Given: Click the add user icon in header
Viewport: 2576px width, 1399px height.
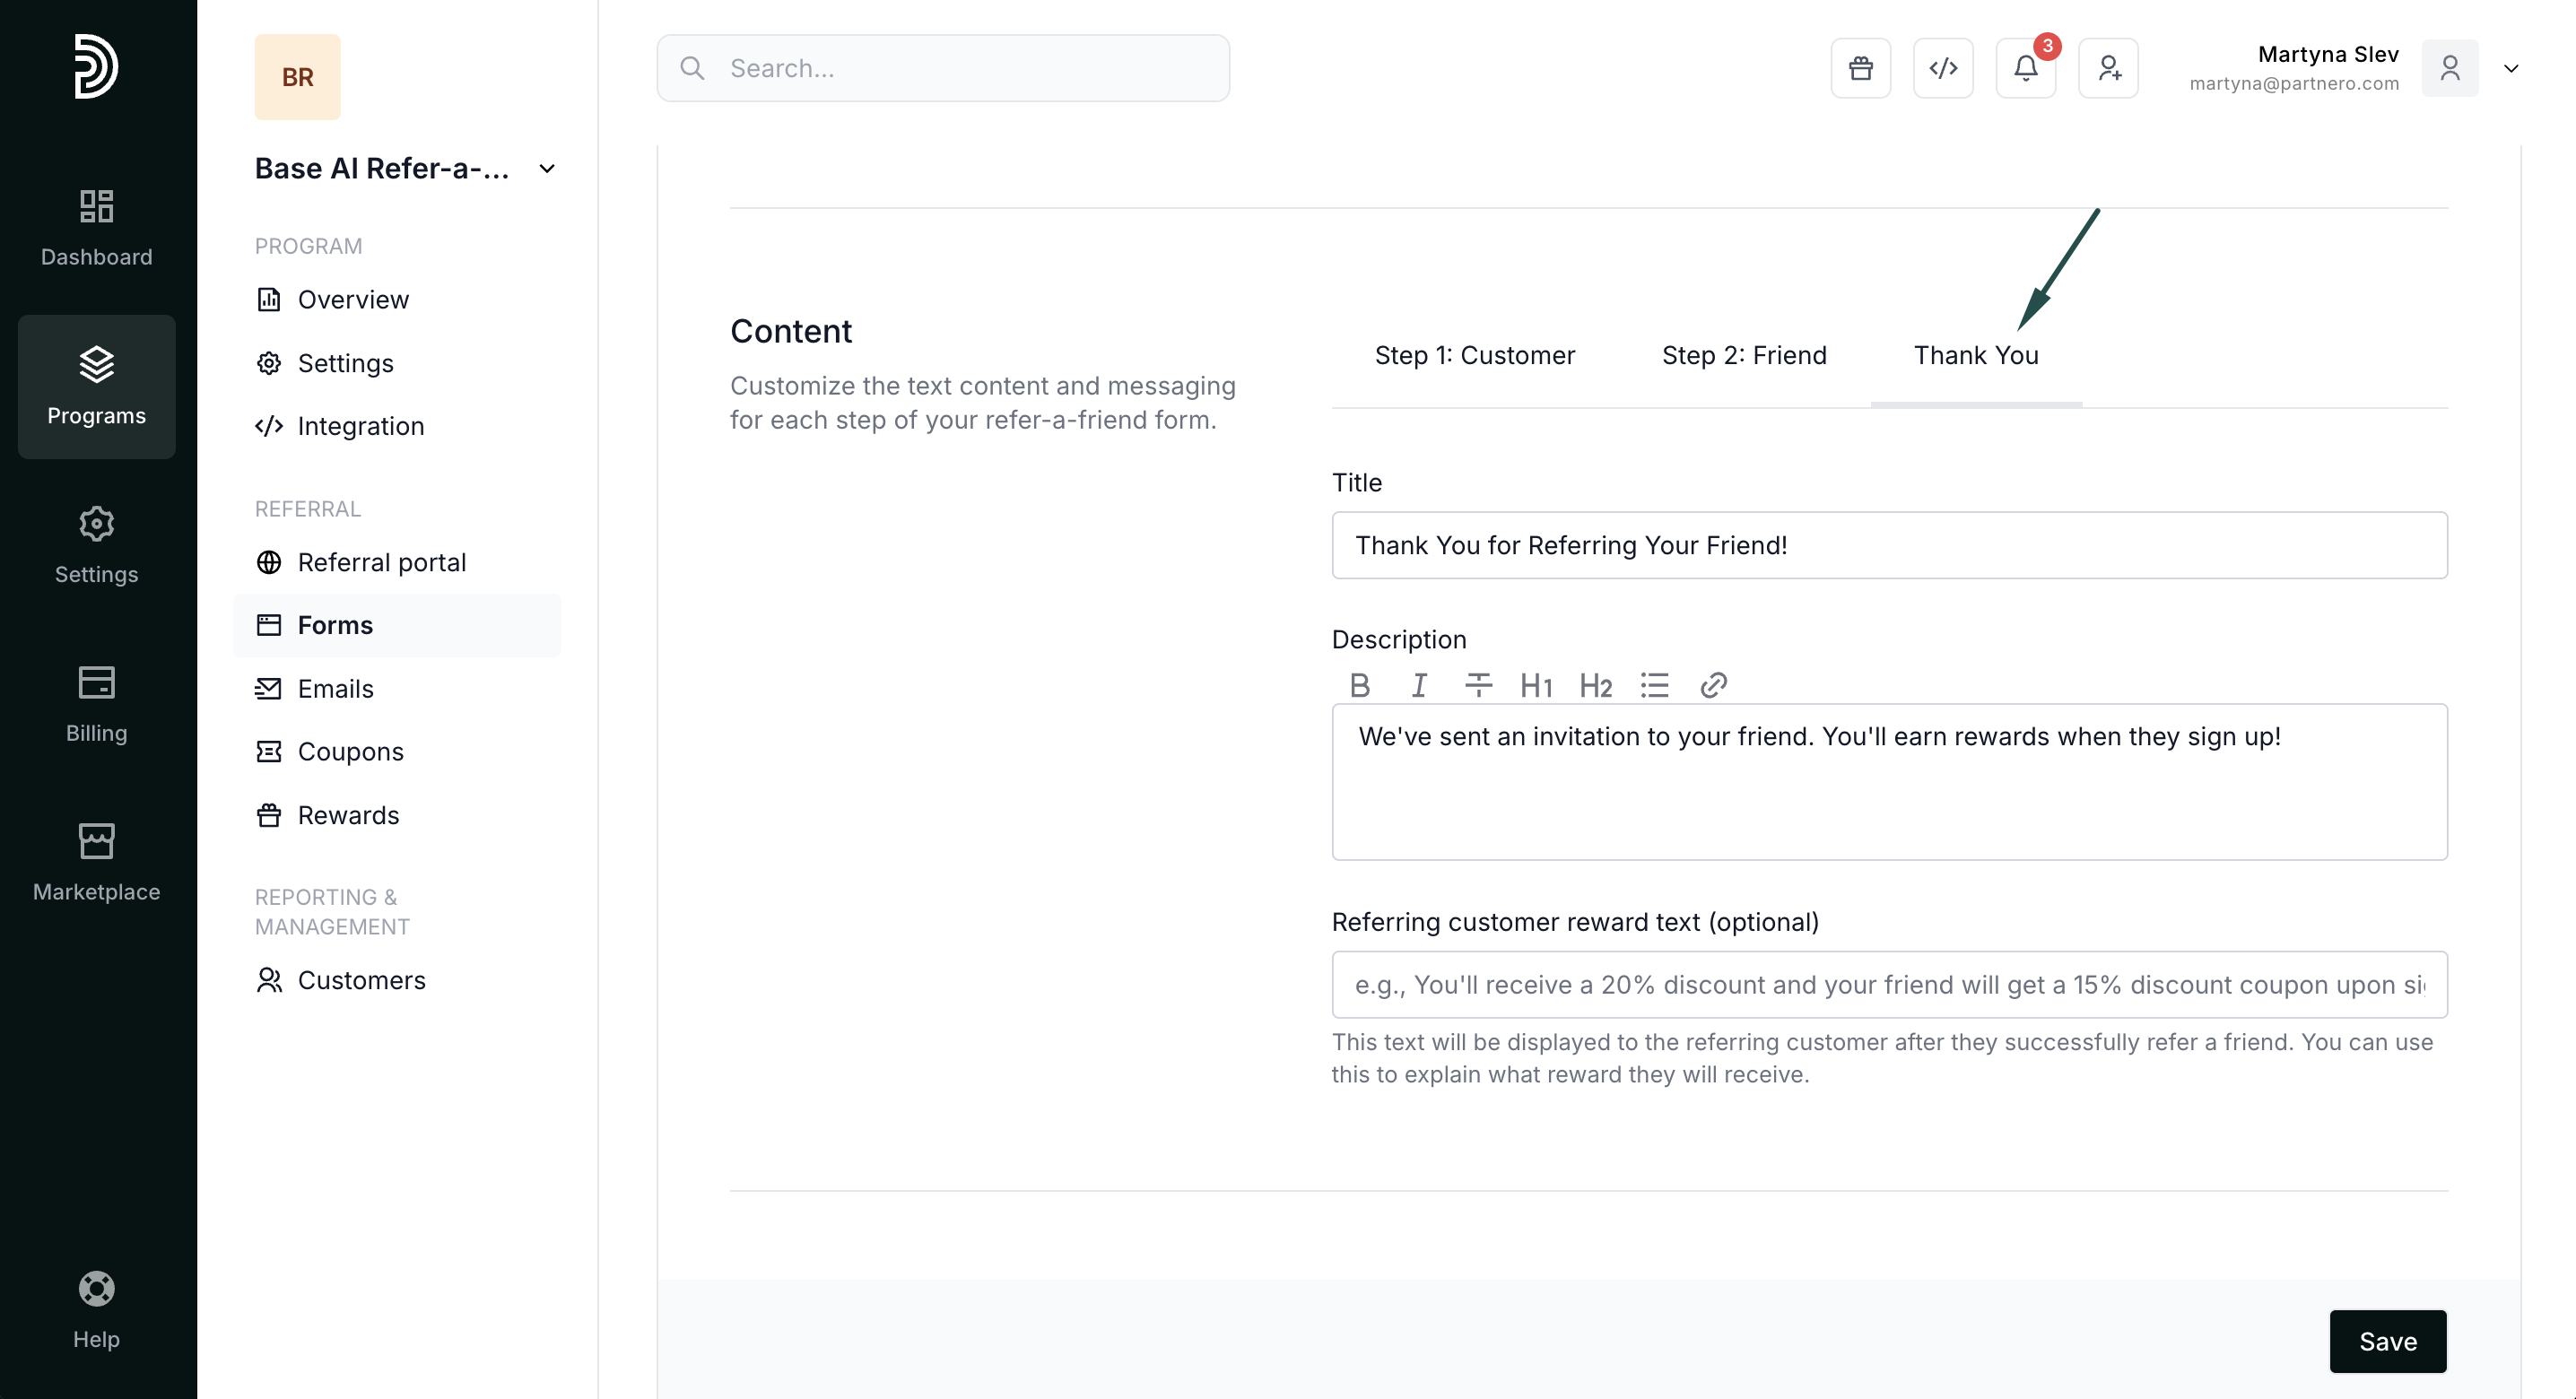Looking at the screenshot, I should [2108, 68].
